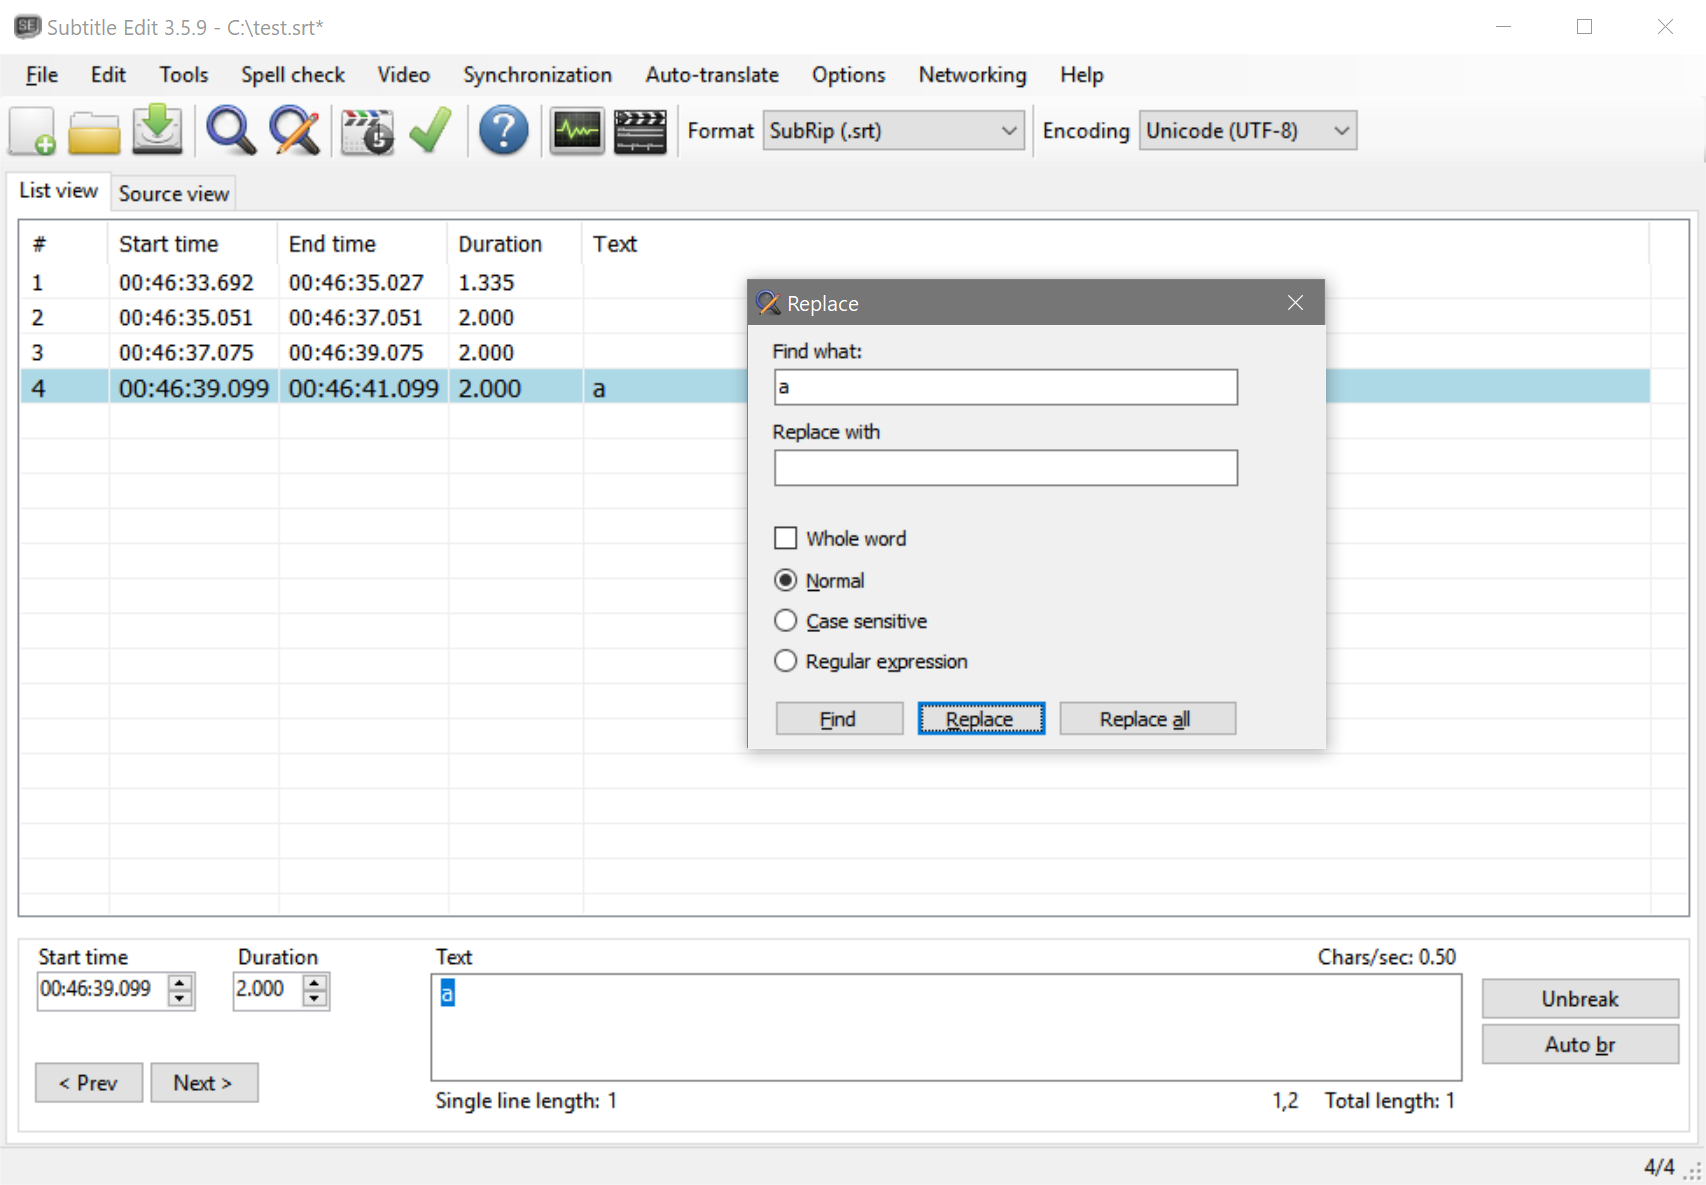Change Encoding via the UTF-8 dropdown

(x=1341, y=130)
